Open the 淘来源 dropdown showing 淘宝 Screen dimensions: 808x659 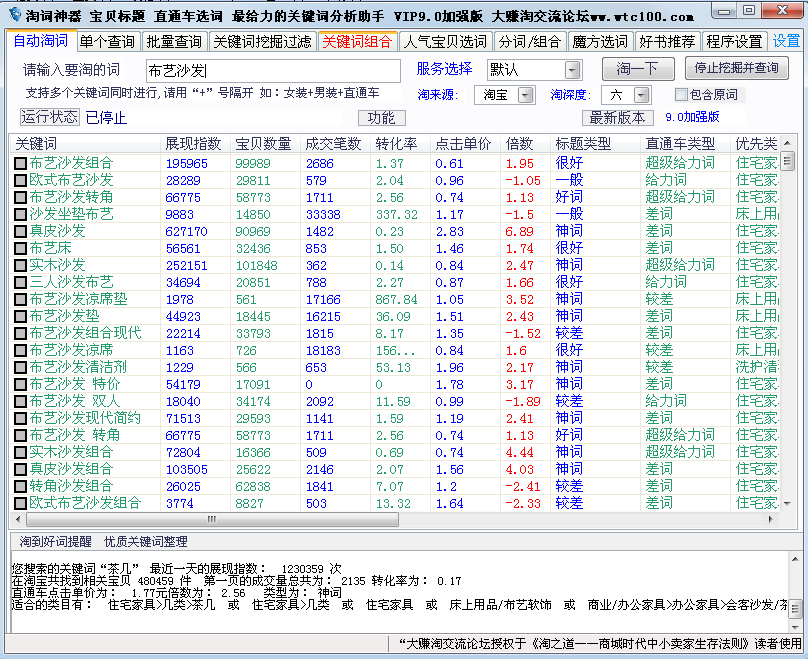[x=510, y=94]
